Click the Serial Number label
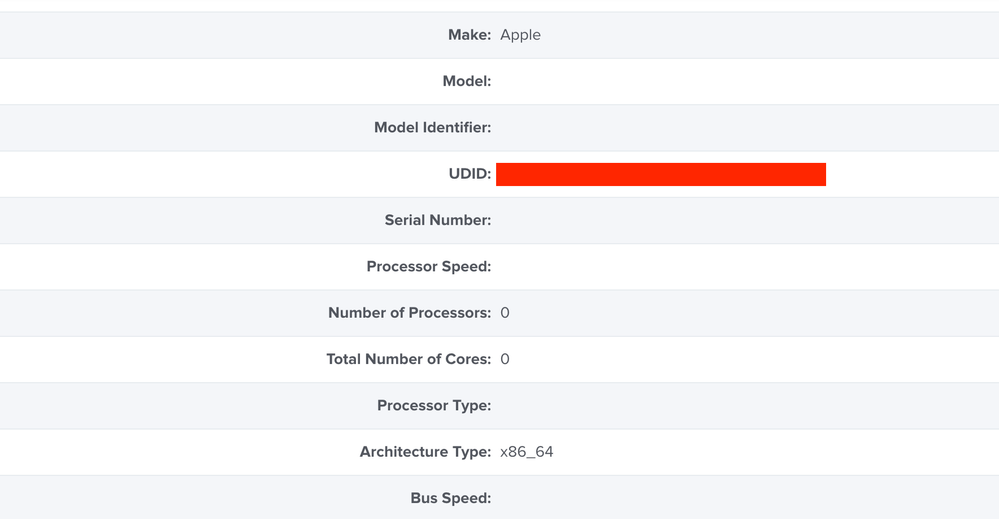This screenshot has width=999, height=519. point(438,220)
